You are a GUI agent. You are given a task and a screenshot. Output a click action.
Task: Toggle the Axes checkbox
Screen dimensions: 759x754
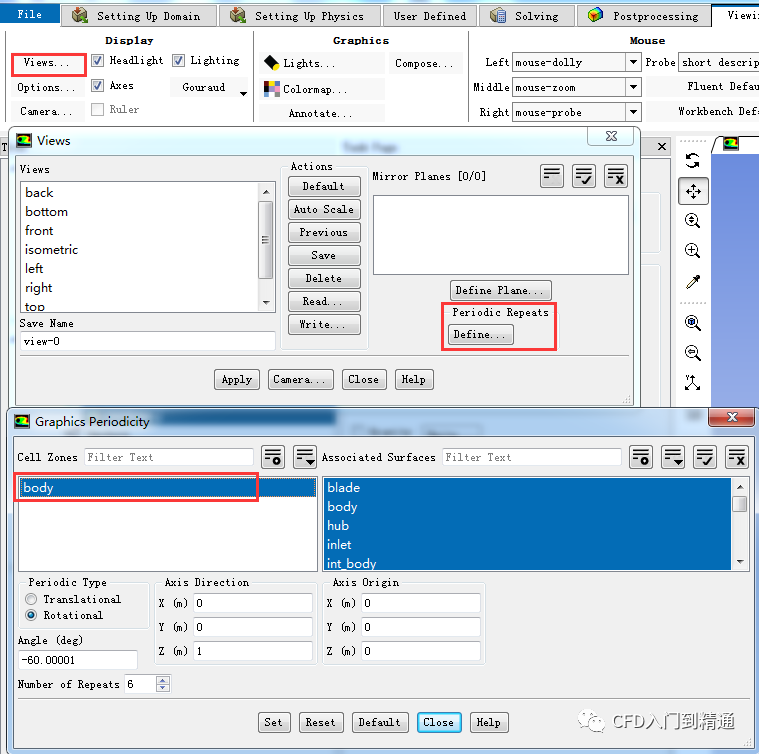click(97, 85)
